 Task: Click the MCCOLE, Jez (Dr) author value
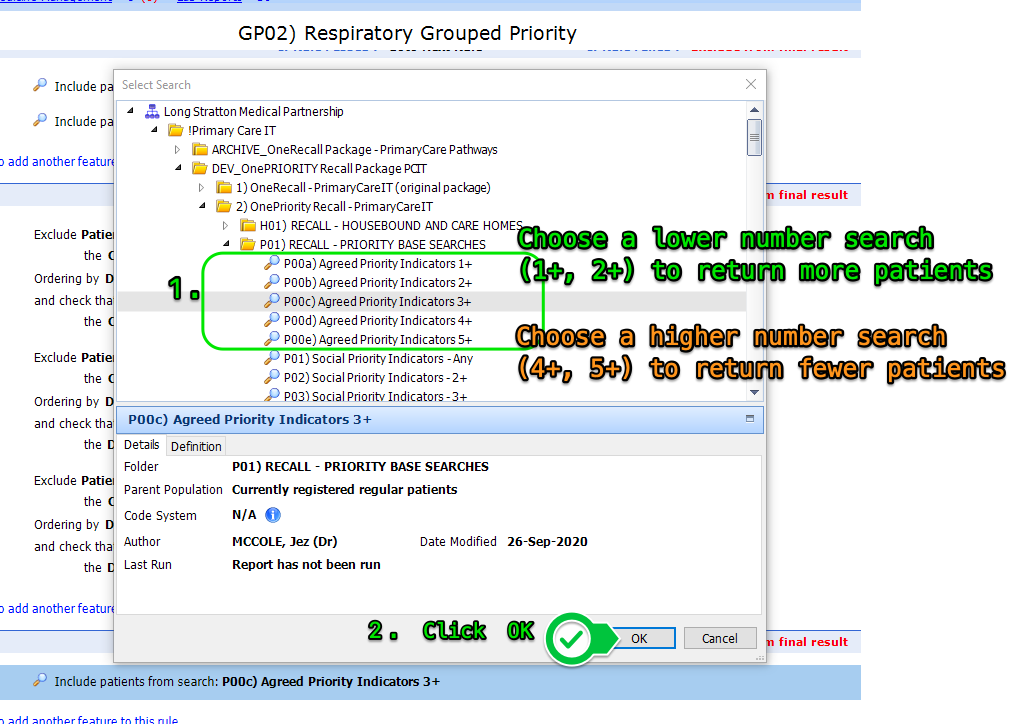284,542
